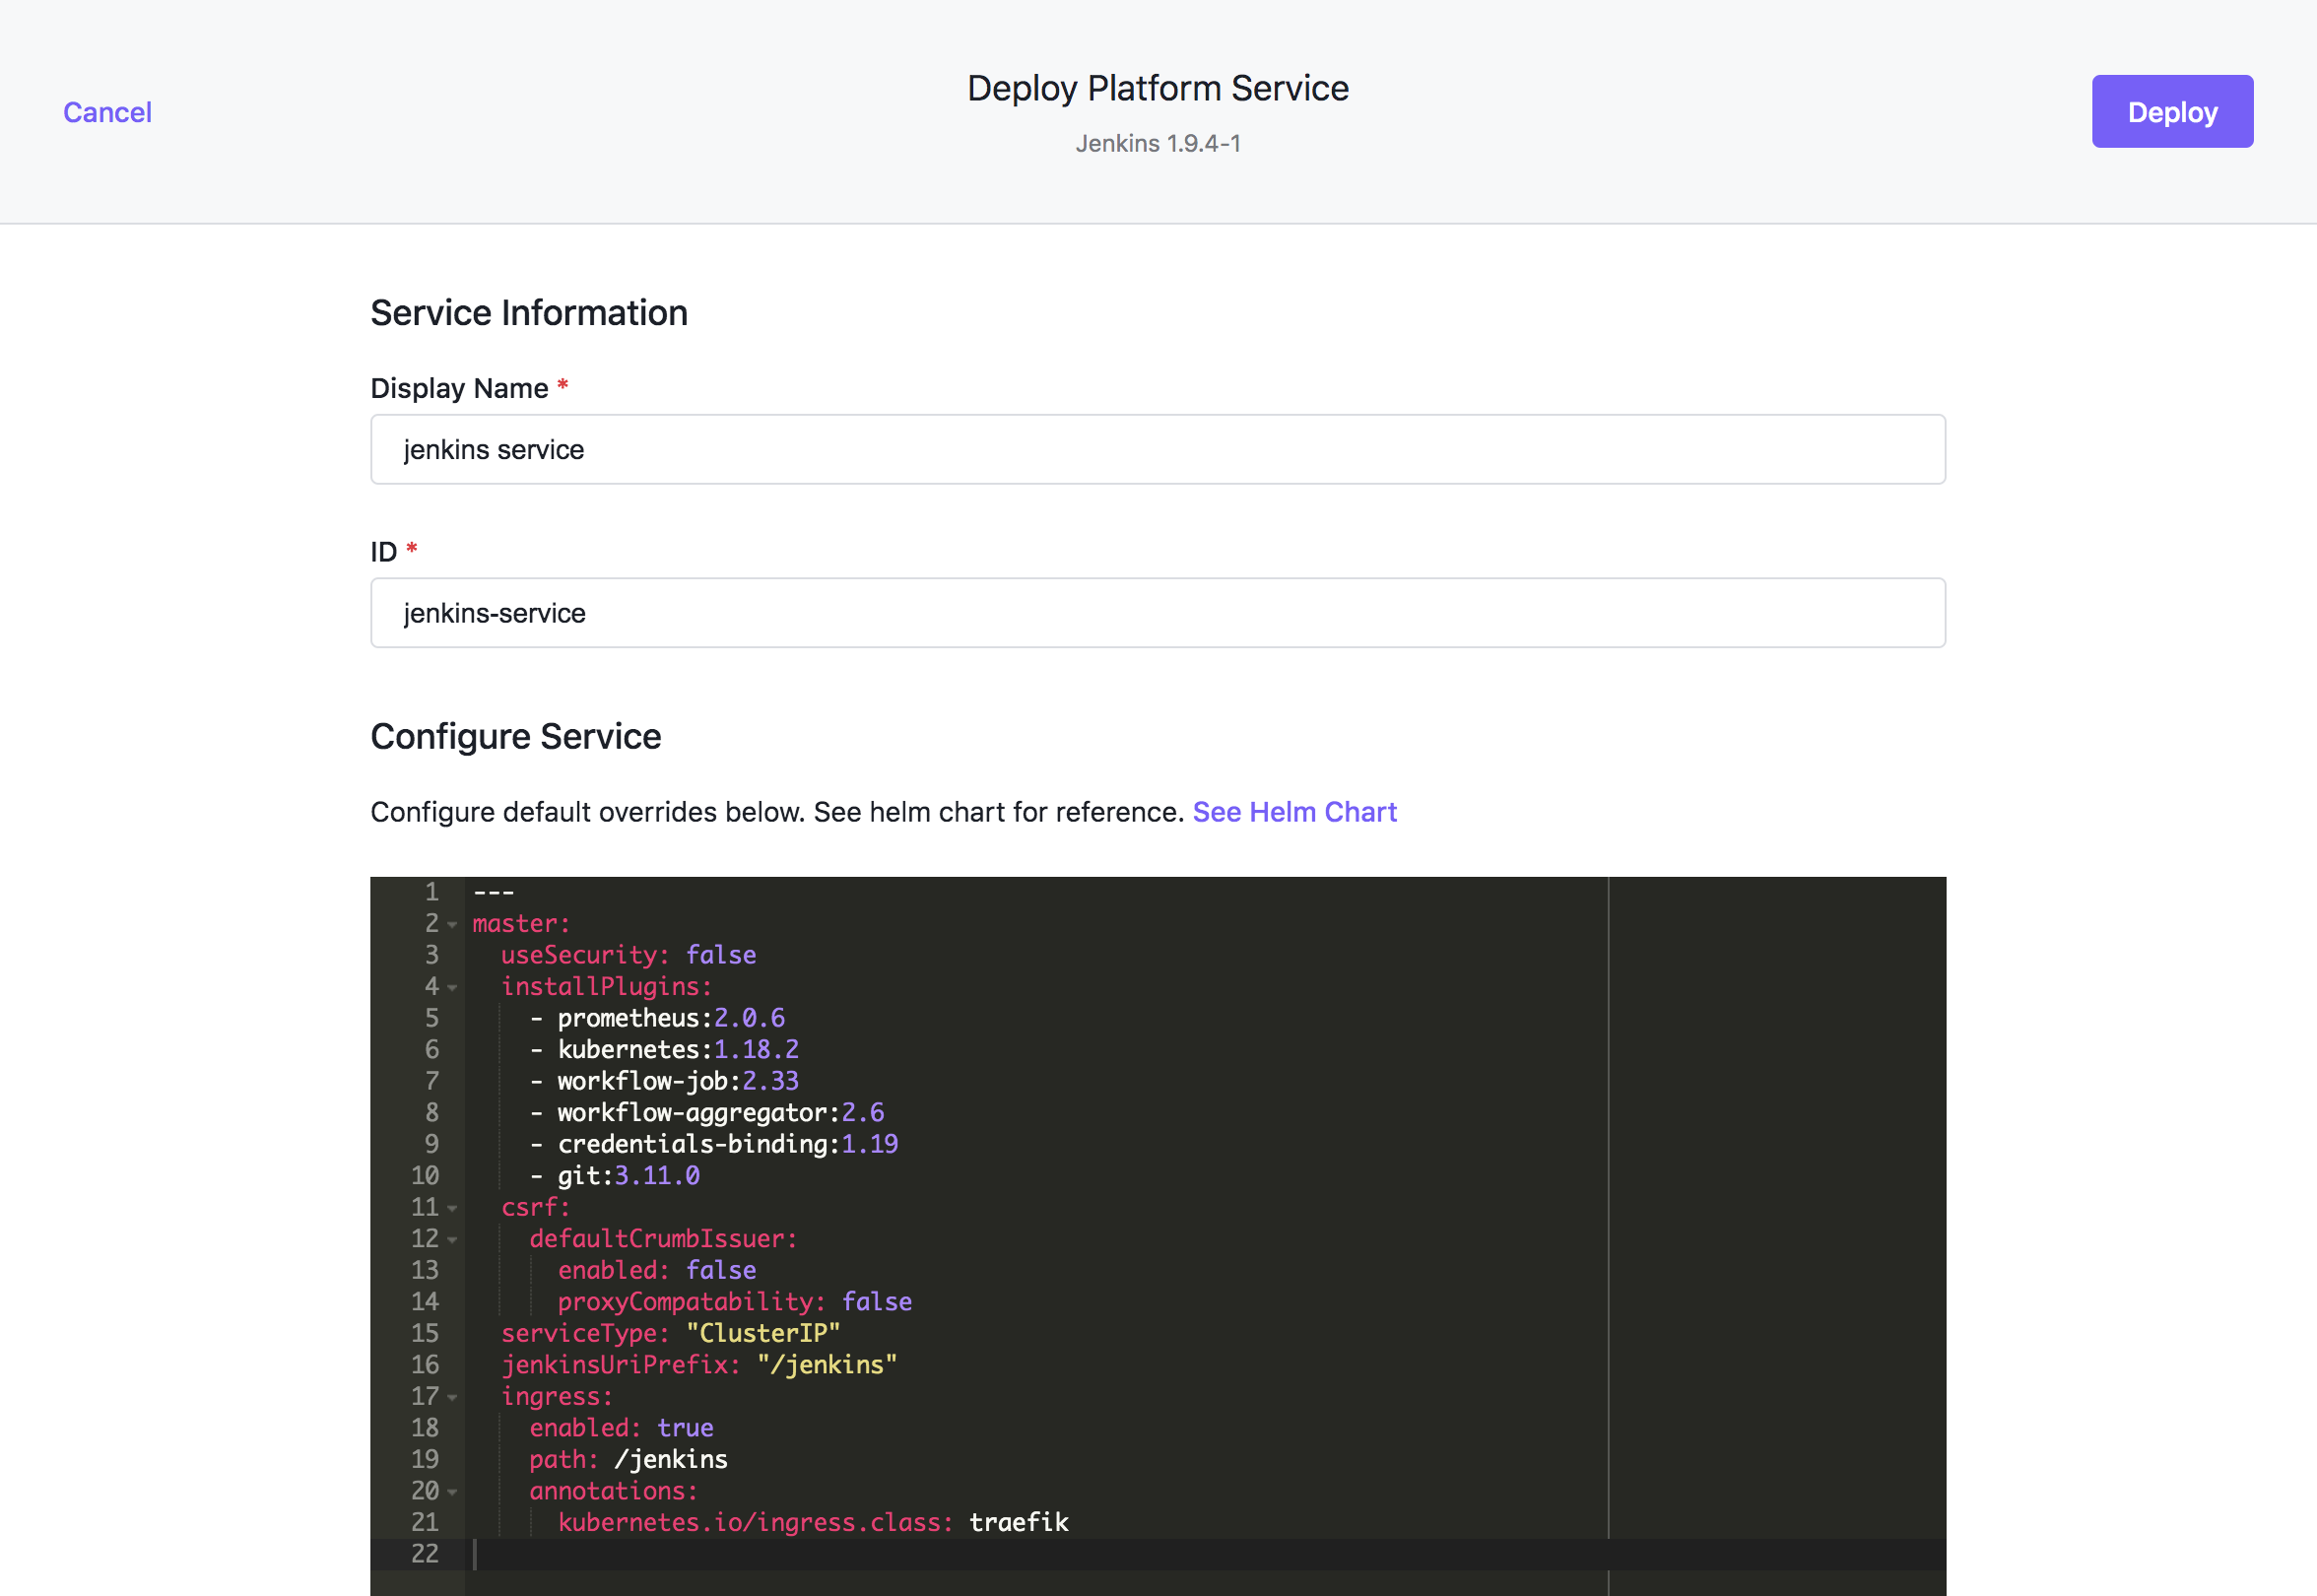Screen dimensions: 2317x1596
Task: Collapse the annotations: fold arrow
Action: point(452,1492)
